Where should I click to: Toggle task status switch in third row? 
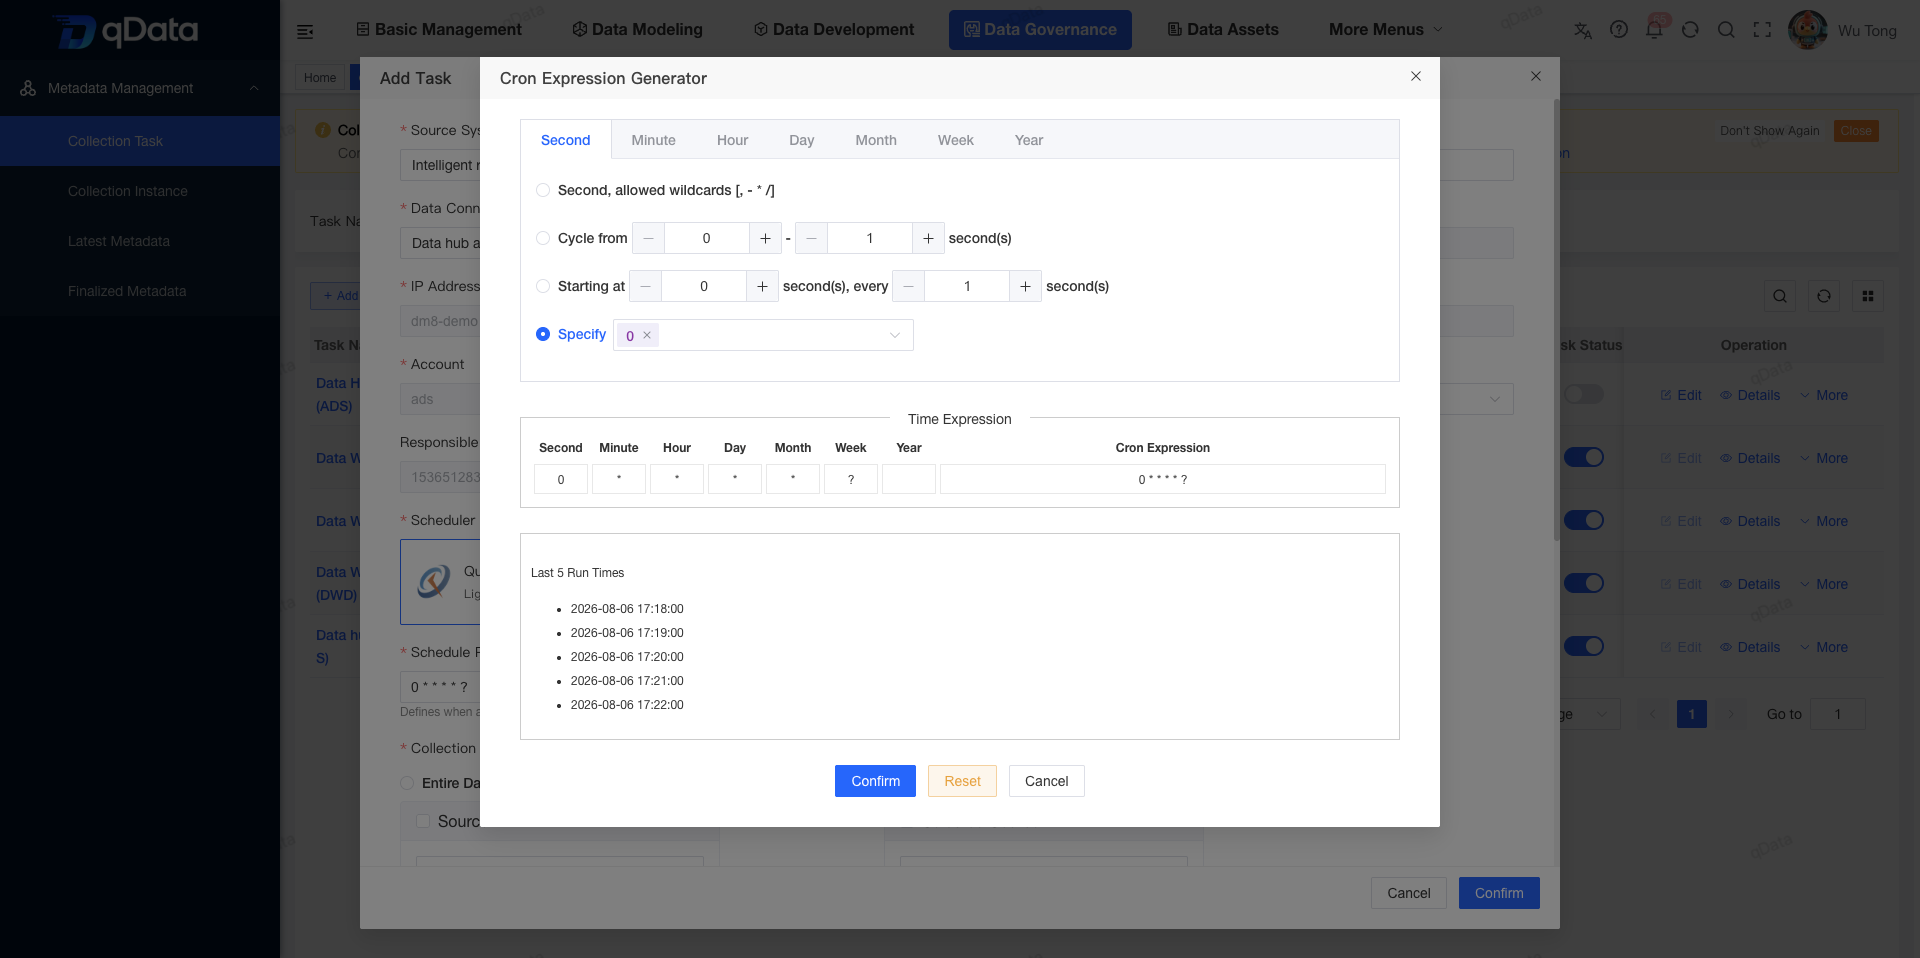pyautogui.click(x=1584, y=520)
